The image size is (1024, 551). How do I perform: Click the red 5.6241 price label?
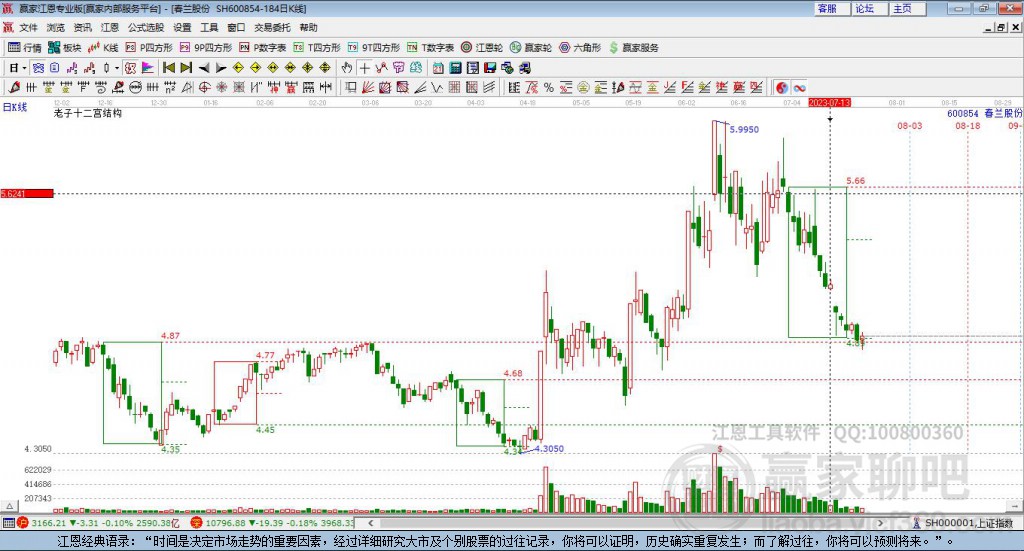tap(27, 193)
